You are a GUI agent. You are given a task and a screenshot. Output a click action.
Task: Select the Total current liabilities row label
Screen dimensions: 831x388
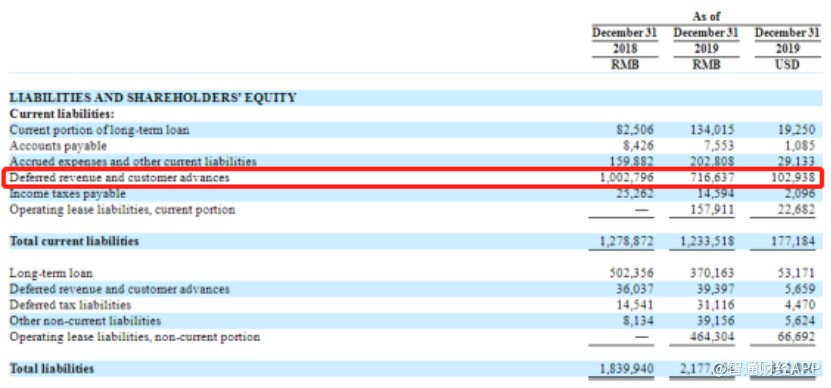[x=74, y=241]
